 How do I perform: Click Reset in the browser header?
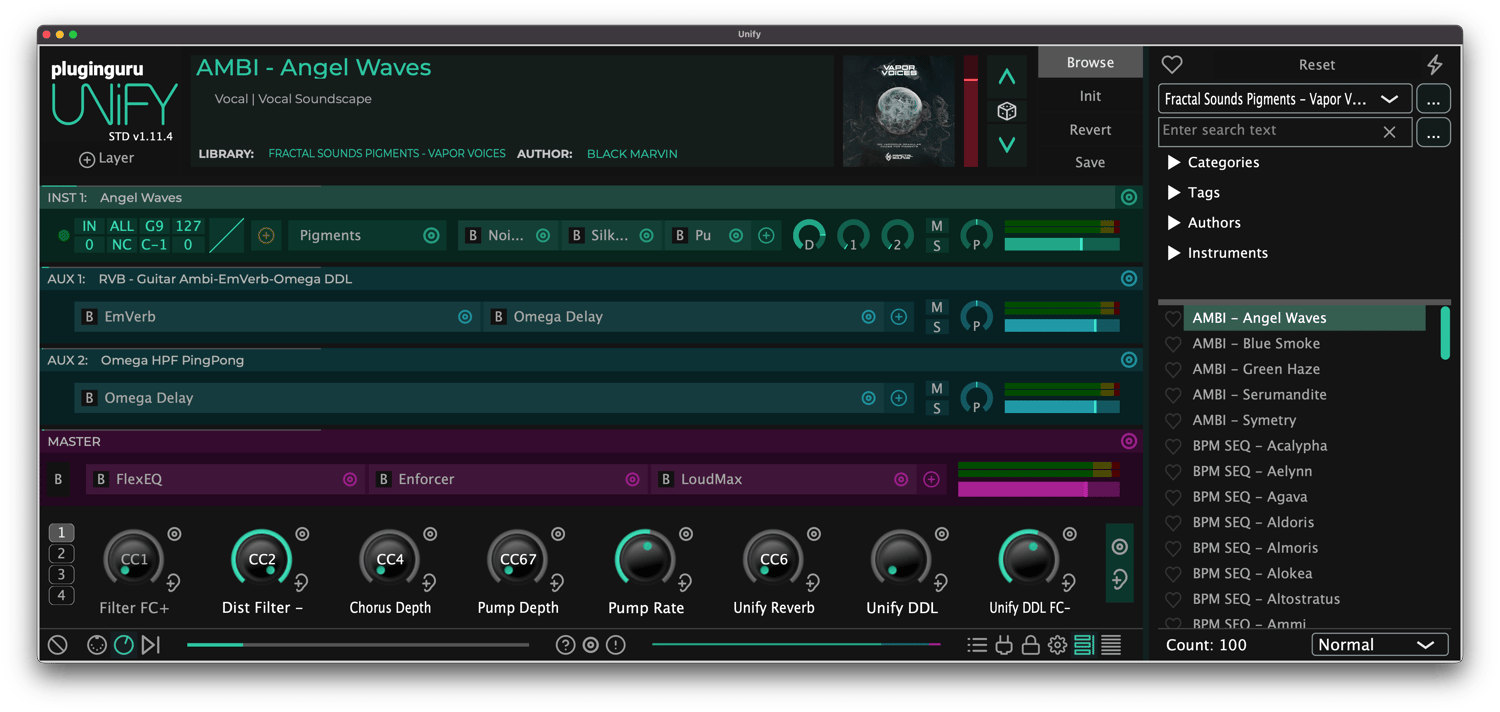tap(1316, 64)
